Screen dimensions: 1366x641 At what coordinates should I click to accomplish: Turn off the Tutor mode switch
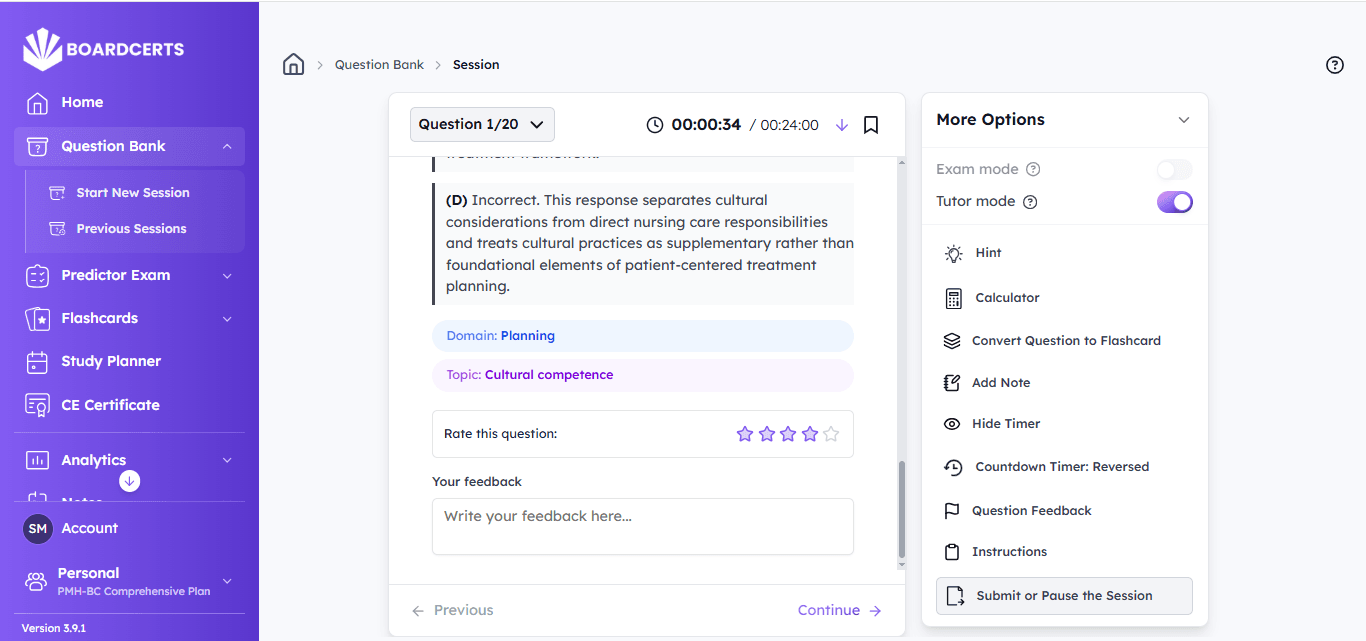(1174, 202)
